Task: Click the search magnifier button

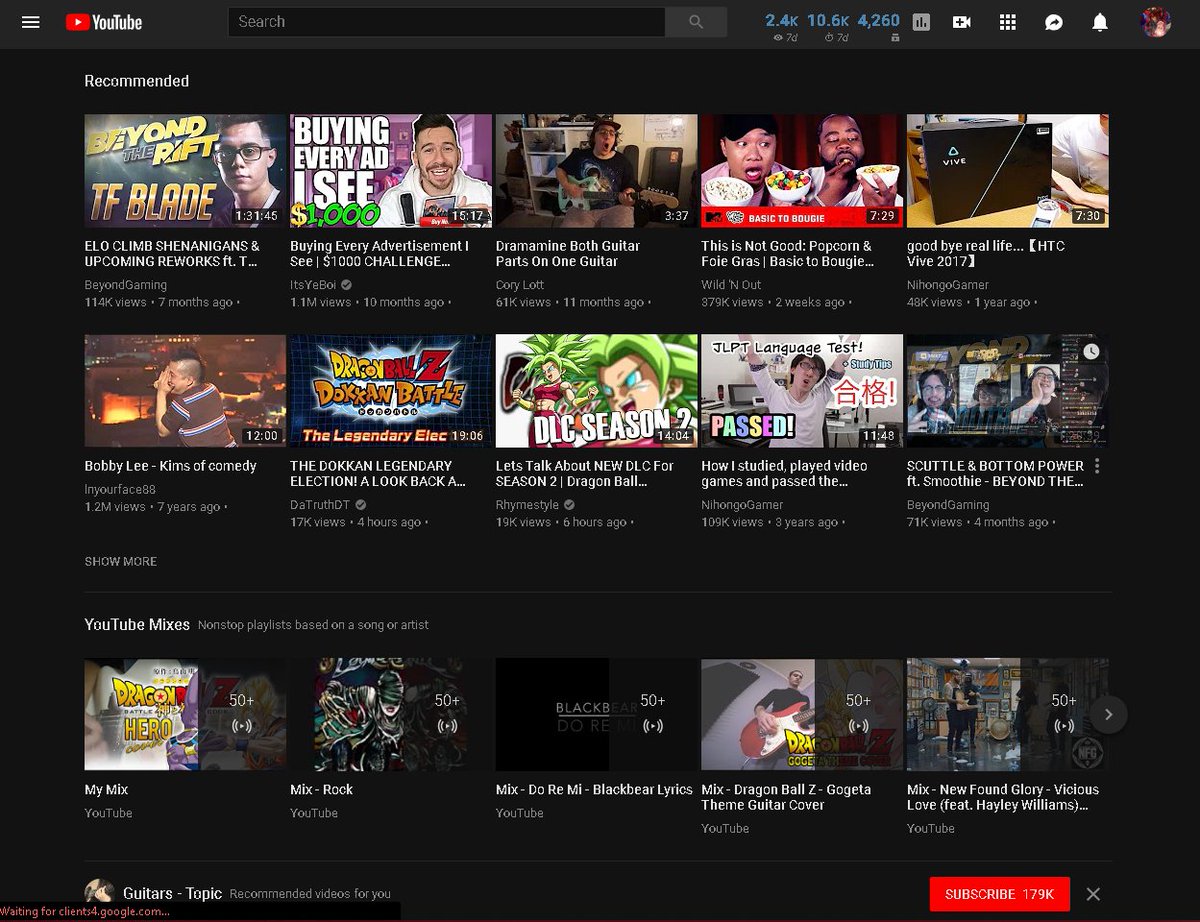Action: [696, 22]
